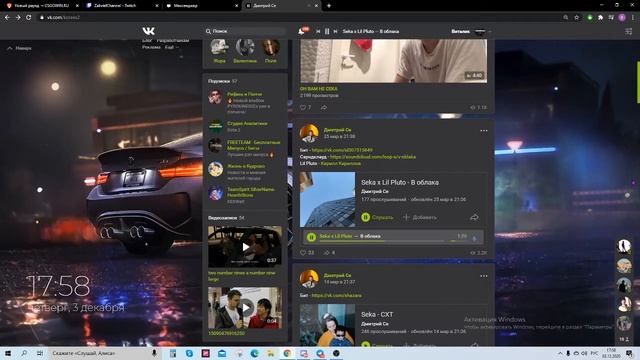Open the Seka - СХТ playlist title
Viewport: 640px width, 360px height.
377,315
